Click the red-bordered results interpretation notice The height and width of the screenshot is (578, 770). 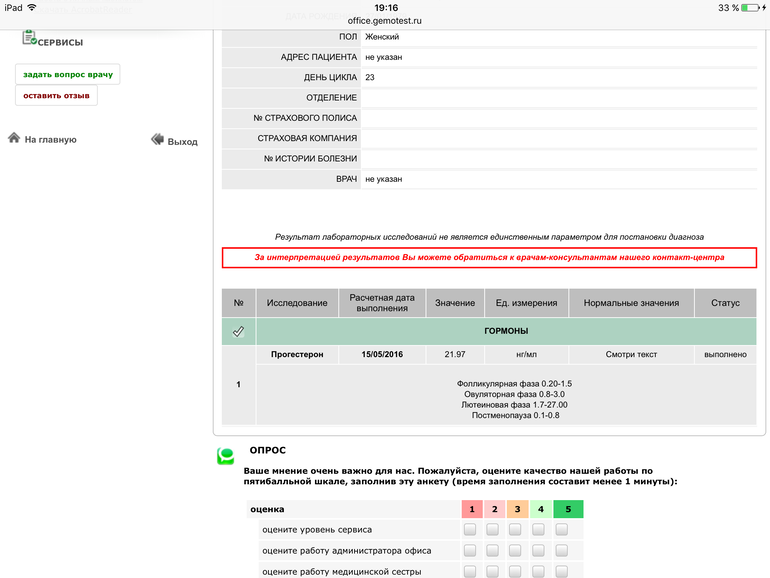pyautogui.click(x=489, y=258)
